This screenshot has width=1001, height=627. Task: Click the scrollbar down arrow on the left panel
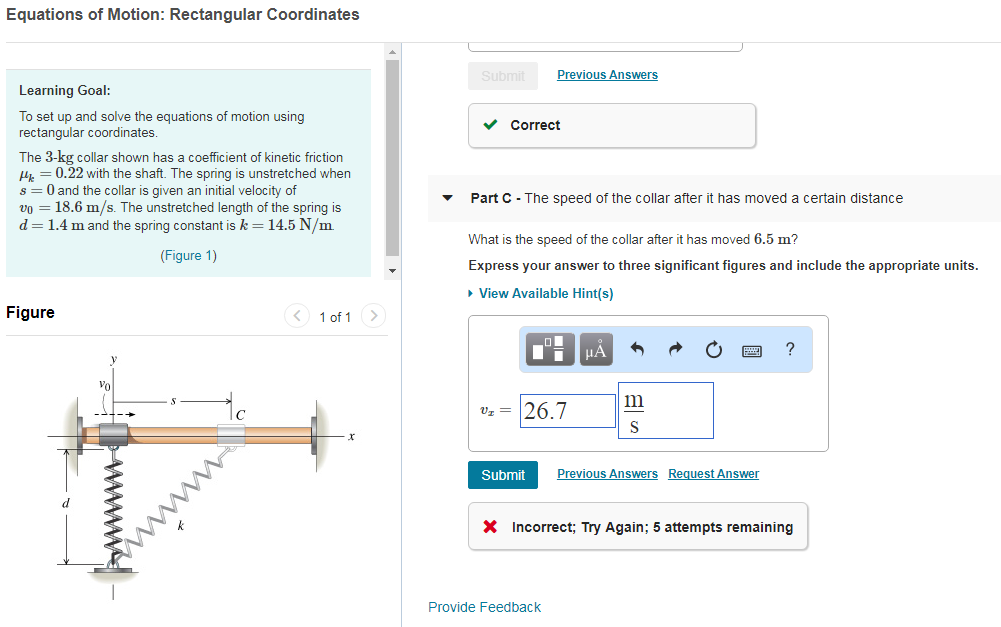click(x=391, y=270)
